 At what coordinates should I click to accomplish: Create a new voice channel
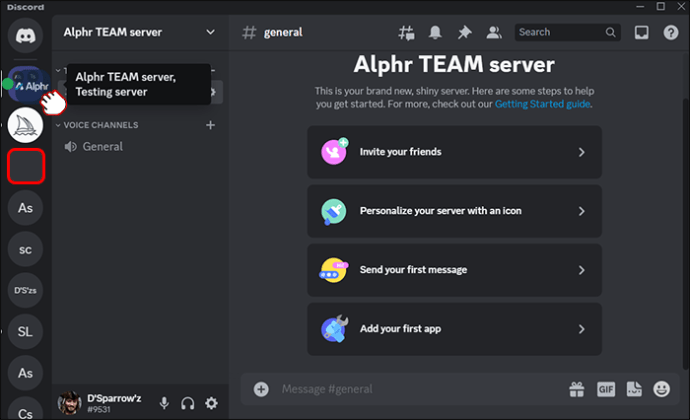(x=210, y=125)
